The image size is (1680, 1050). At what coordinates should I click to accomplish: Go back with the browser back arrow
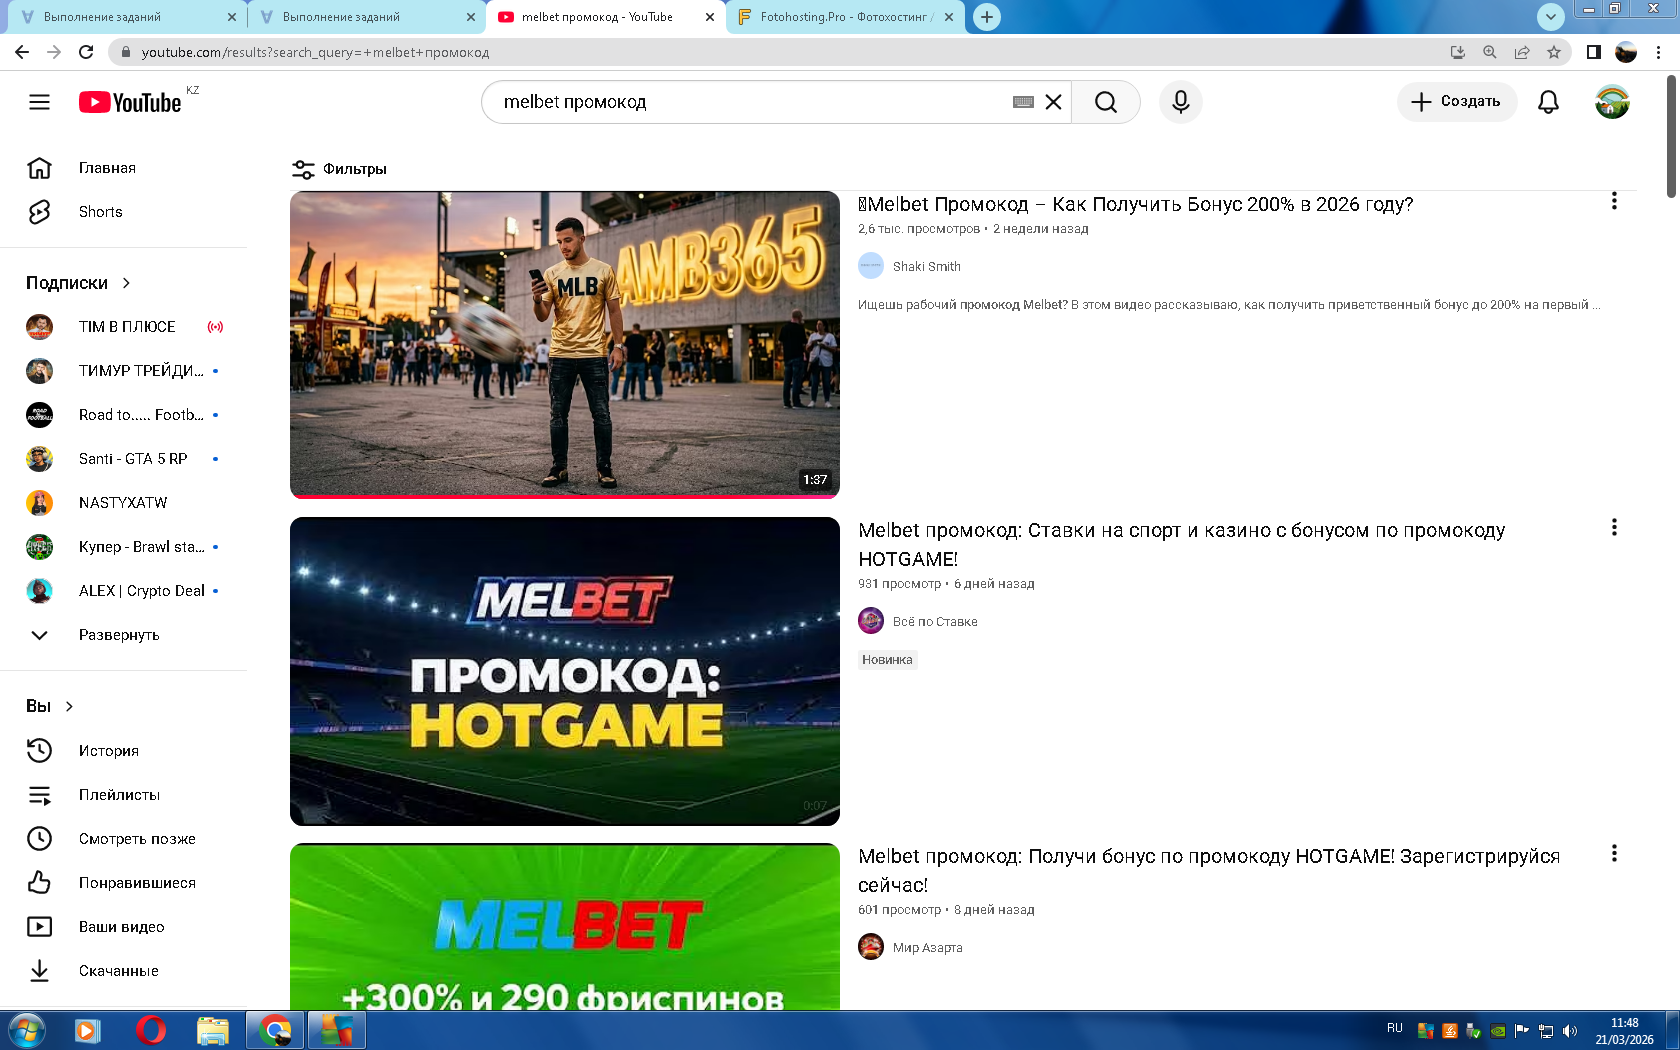pyautogui.click(x=22, y=52)
